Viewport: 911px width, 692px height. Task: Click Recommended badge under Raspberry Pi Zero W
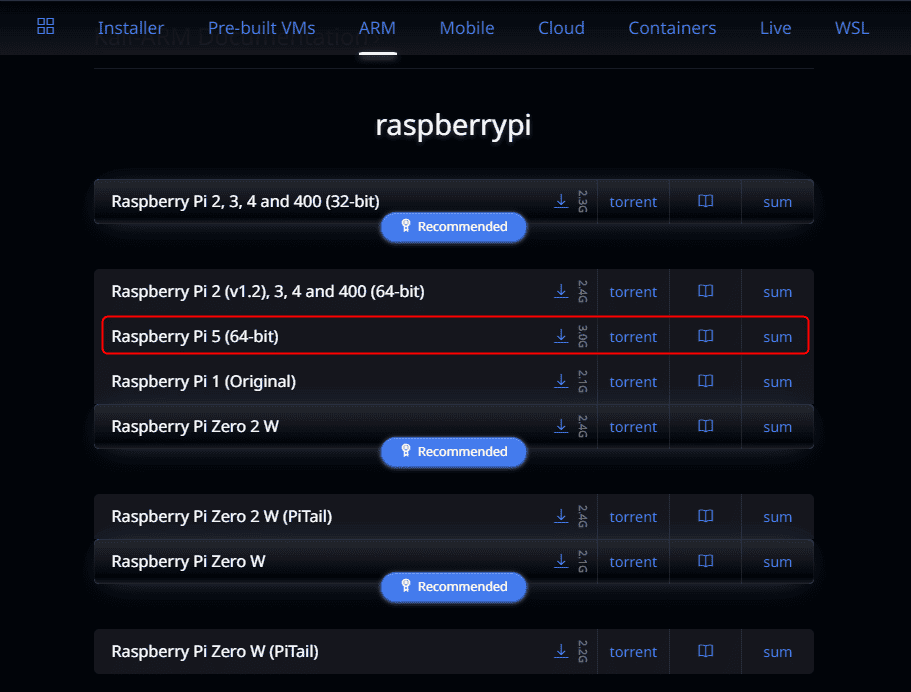tap(454, 586)
